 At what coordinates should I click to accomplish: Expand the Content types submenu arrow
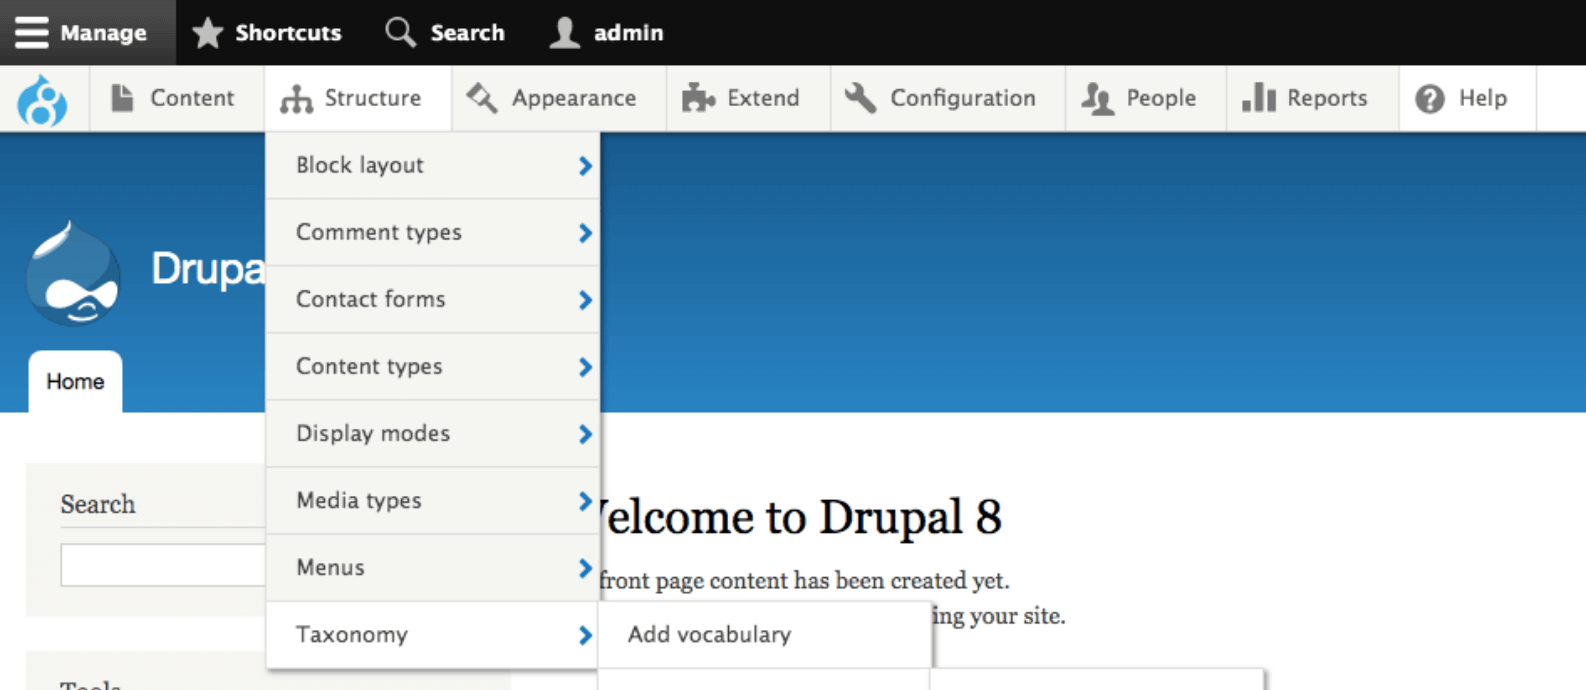tap(585, 367)
